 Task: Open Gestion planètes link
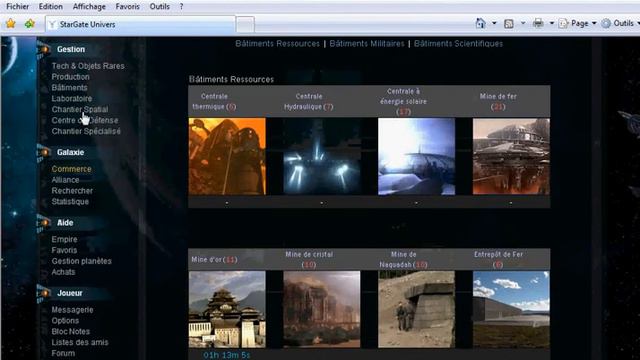click(82, 261)
